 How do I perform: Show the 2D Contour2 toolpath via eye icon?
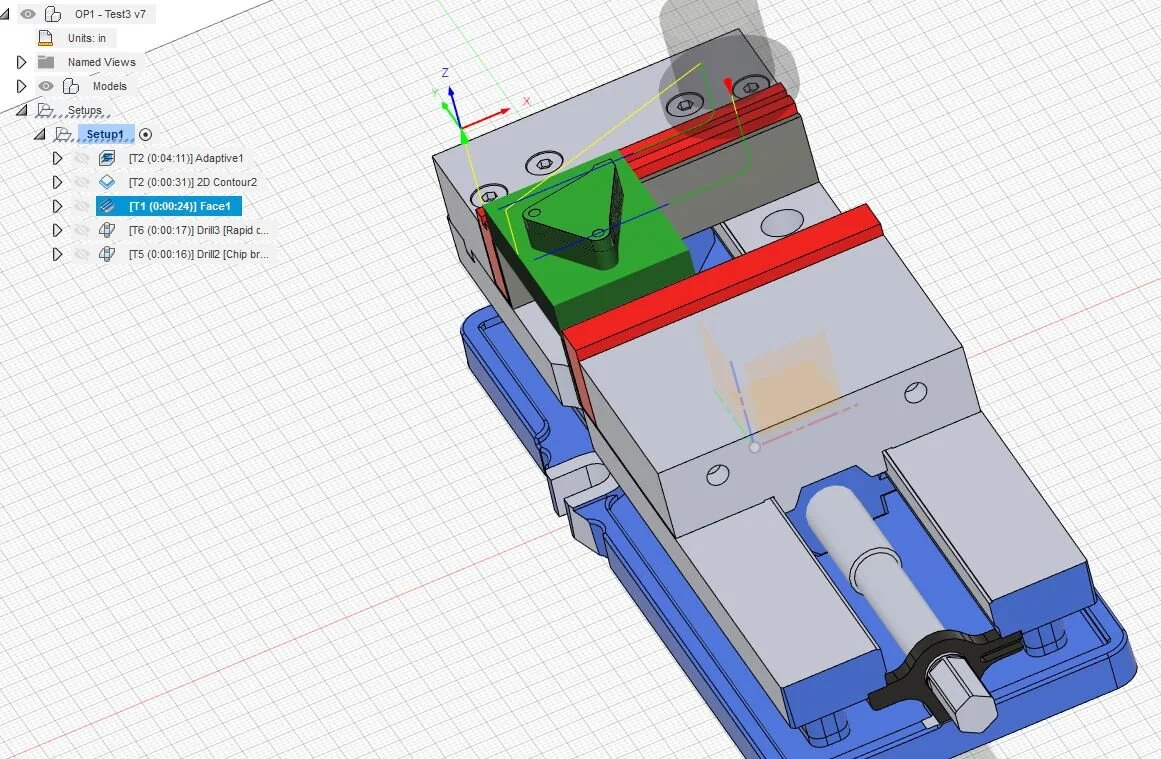(82, 181)
